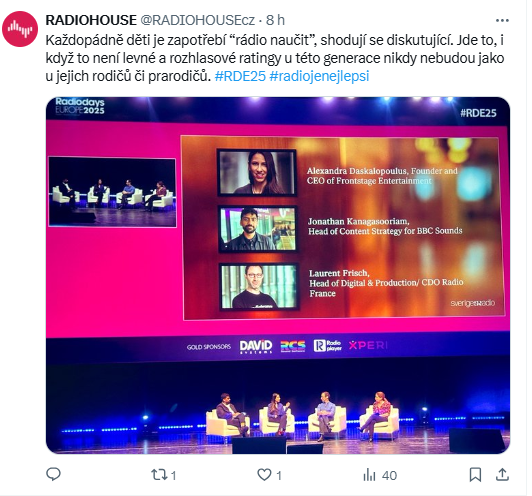Bookmark the post with the bookmark icon
This screenshot has width=532, height=496.
coord(475,475)
